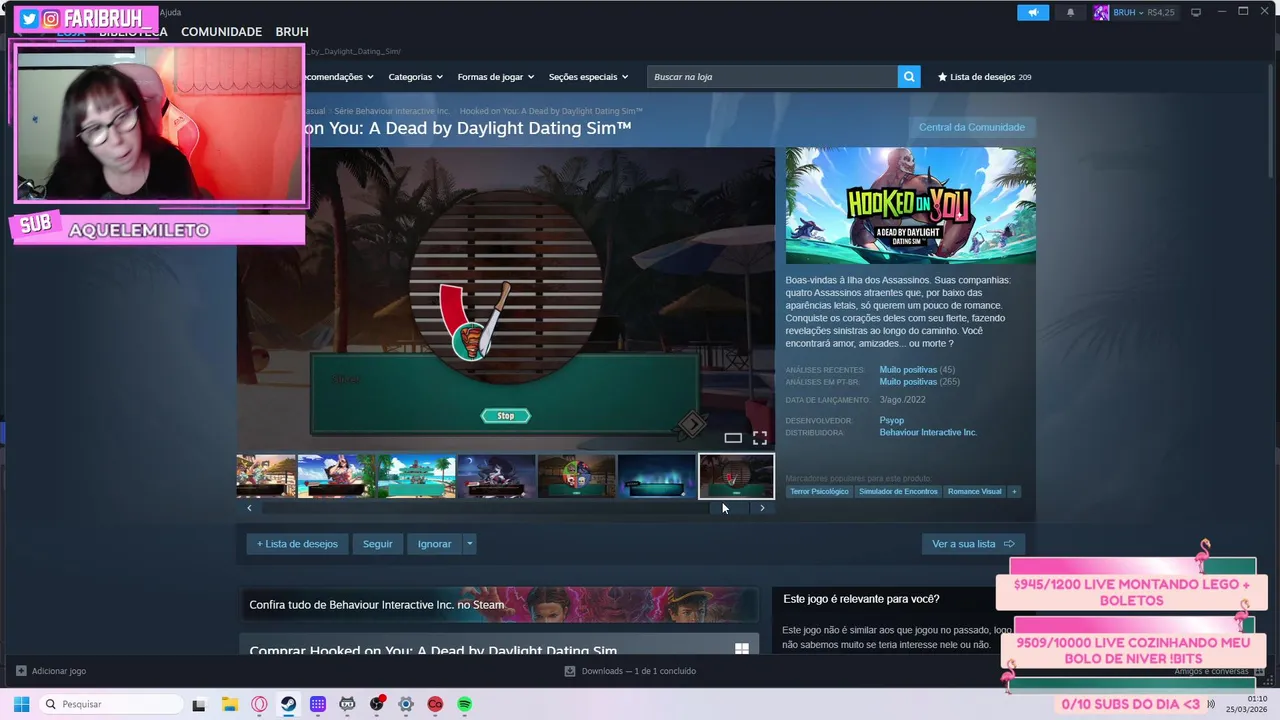This screenshot has height=720, width=1280.
Task: Select the first screenshot thumbnail
Action: point(266,476)
